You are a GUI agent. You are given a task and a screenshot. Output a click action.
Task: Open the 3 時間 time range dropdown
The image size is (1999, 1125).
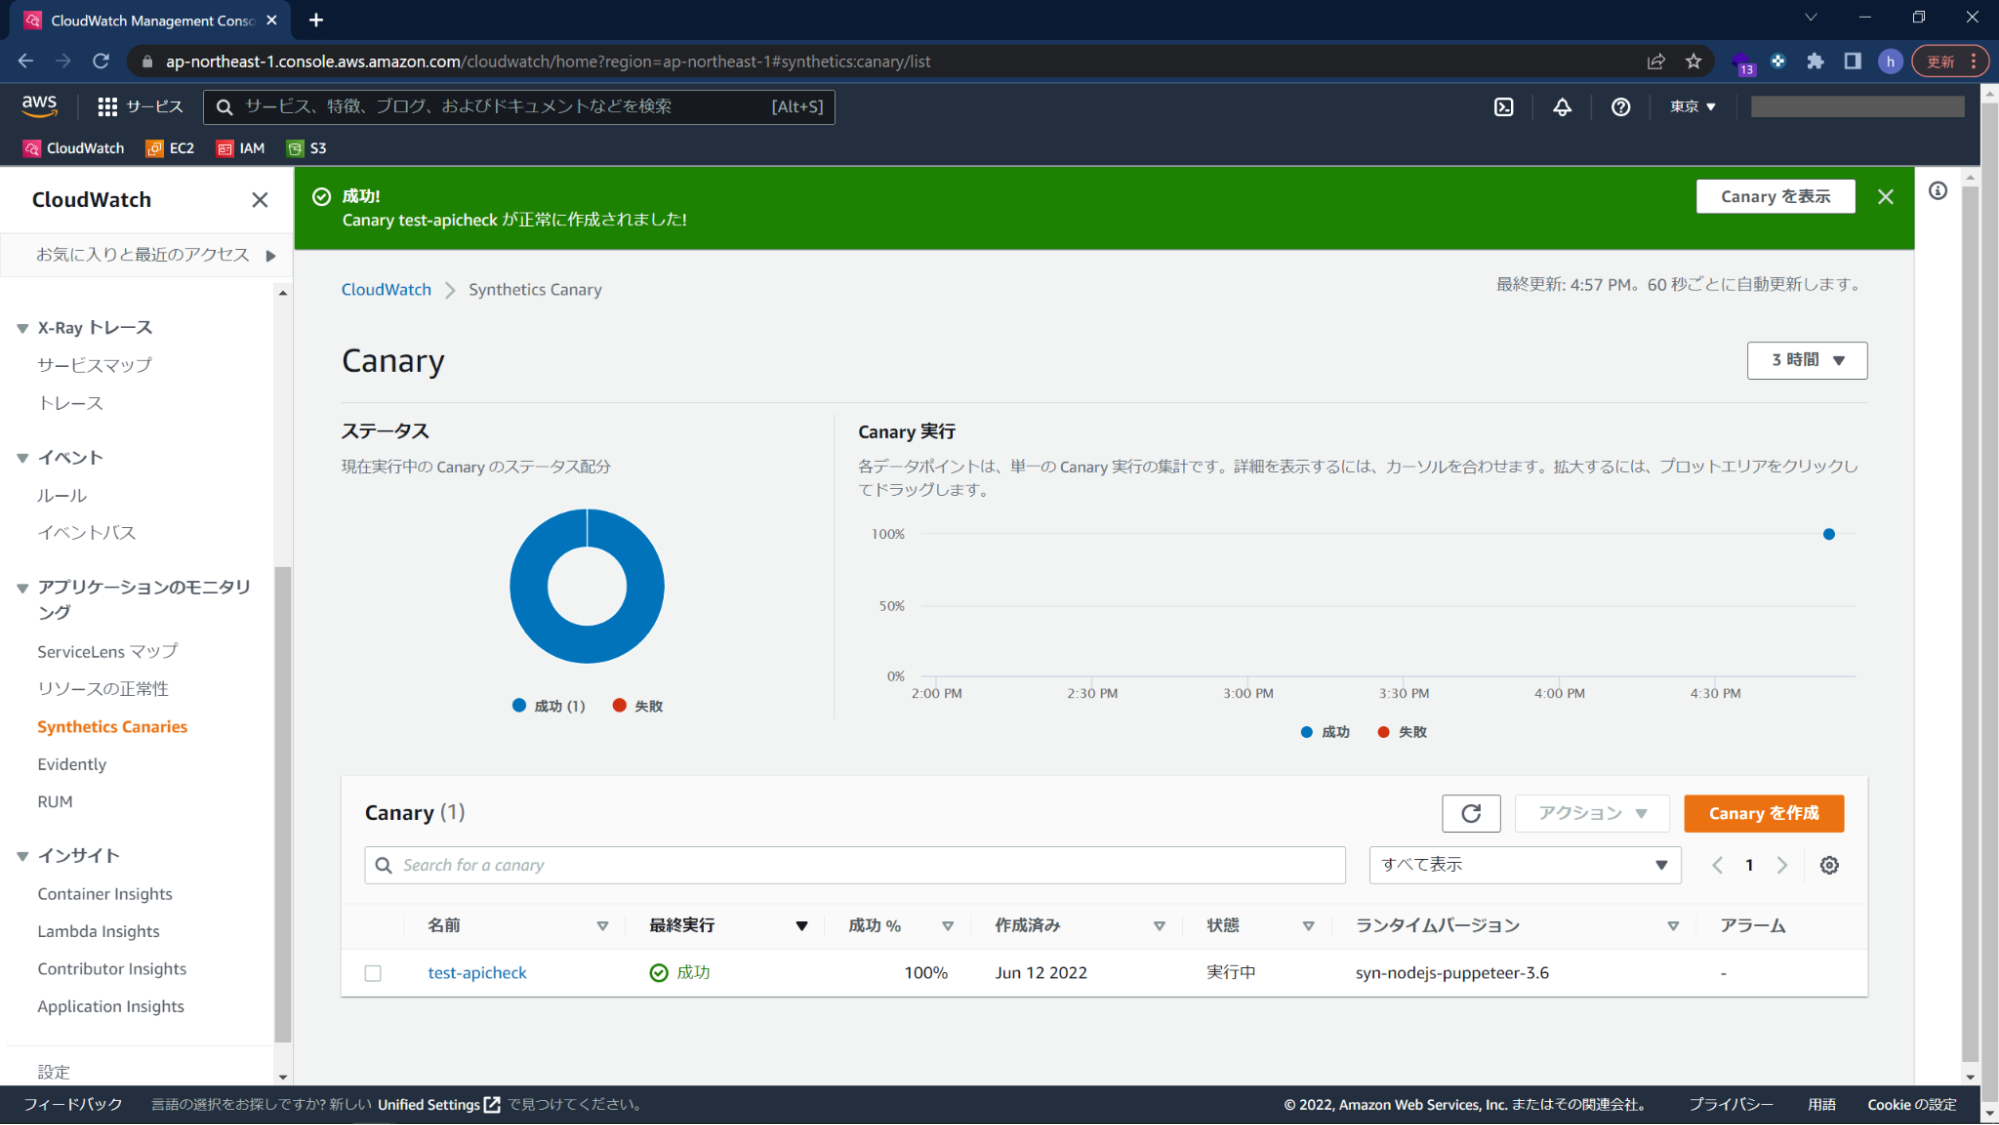coord(1807,361)
